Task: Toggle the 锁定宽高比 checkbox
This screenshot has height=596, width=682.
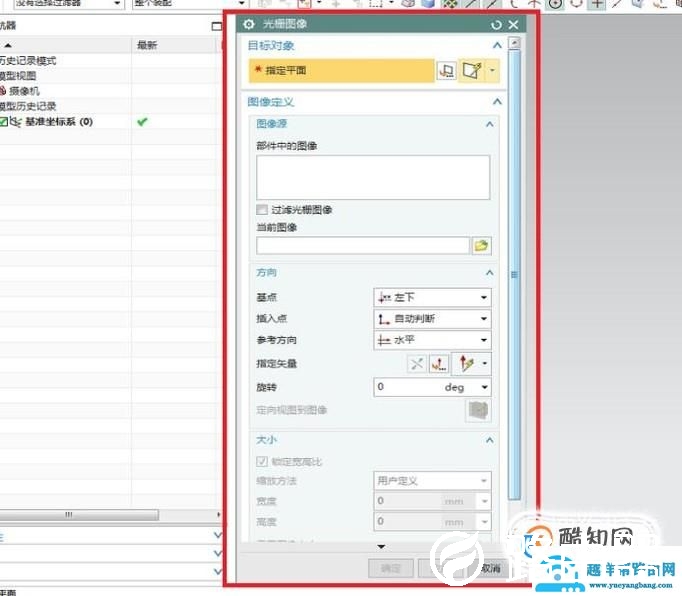Action: [x=262, y=462]
